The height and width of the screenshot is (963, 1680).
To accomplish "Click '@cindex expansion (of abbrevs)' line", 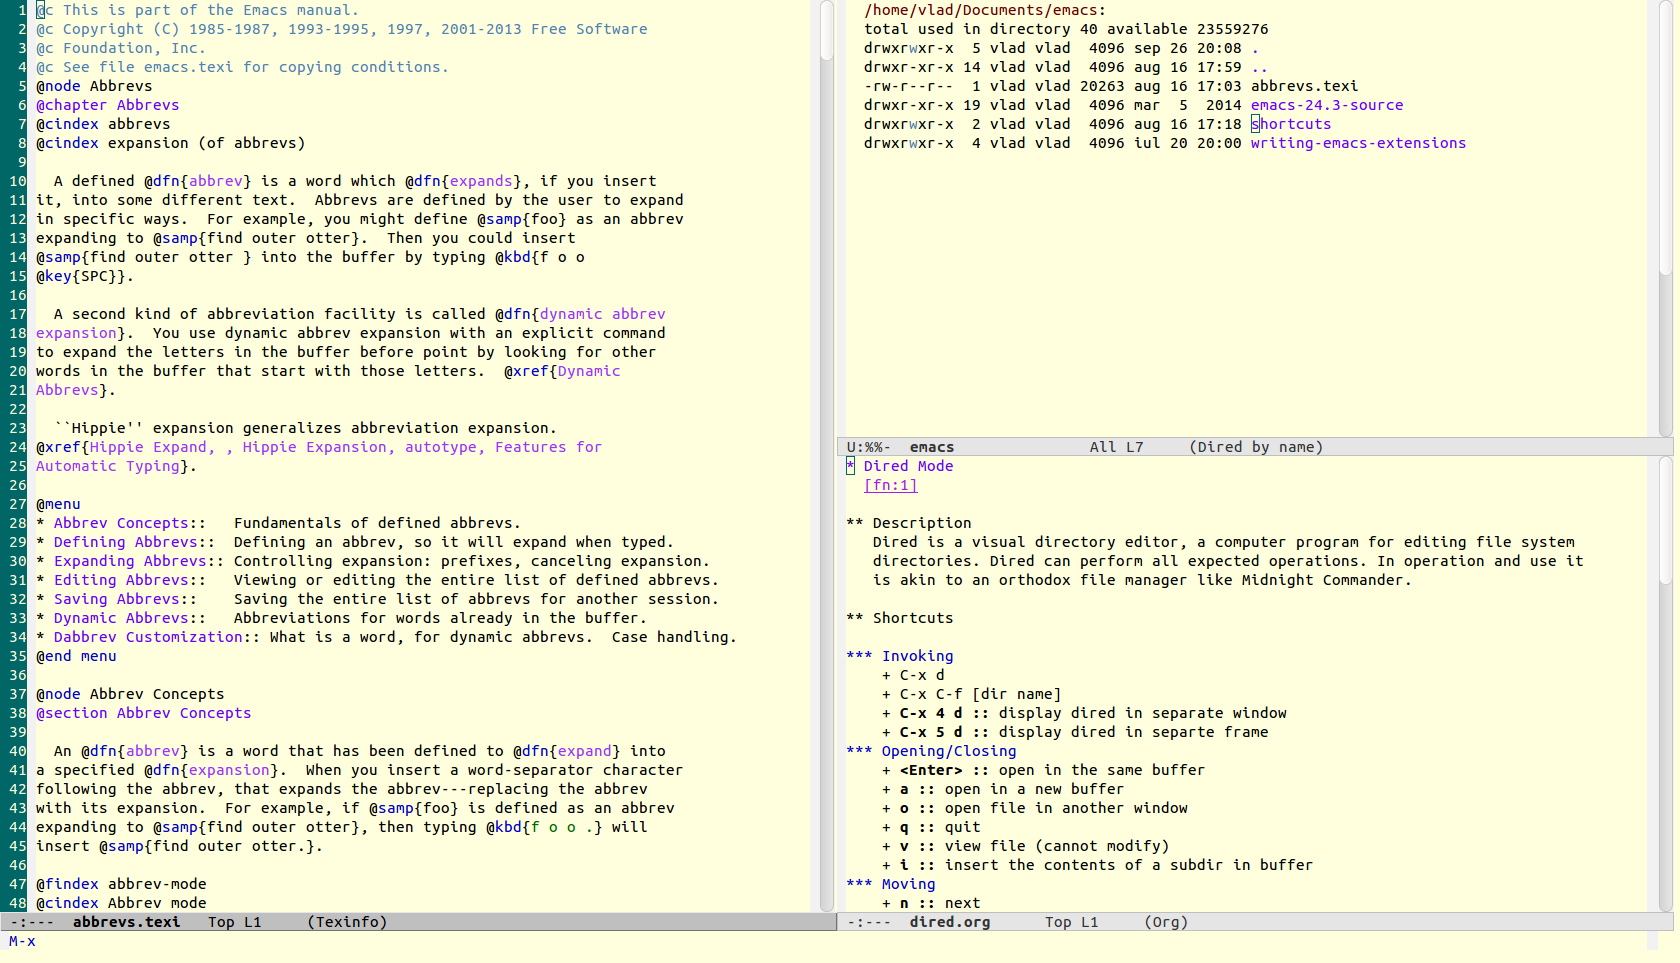I will [171, 143].
